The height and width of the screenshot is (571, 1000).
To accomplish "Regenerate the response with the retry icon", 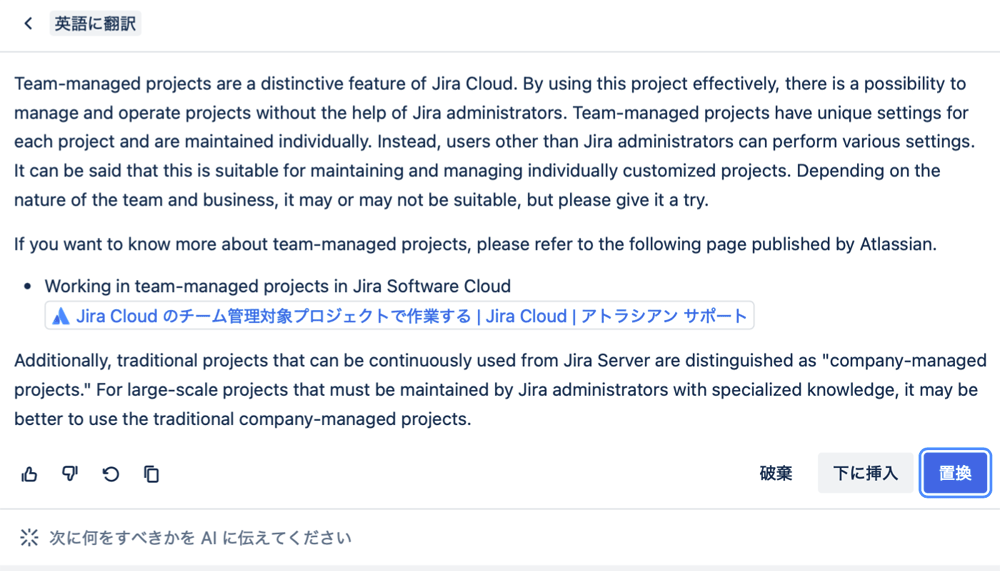I will tap(111, 474).
